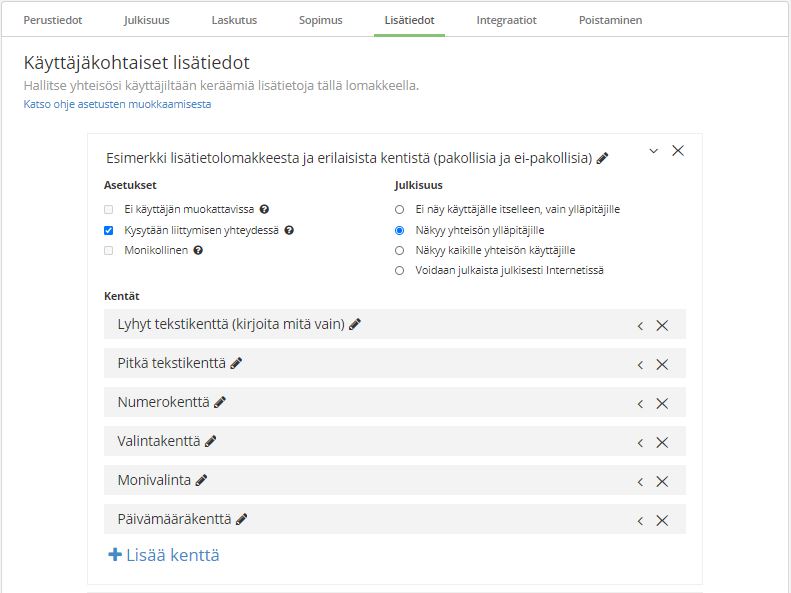Switch to the Laskutus tab

pyautogui.click(x=235, y=20)
